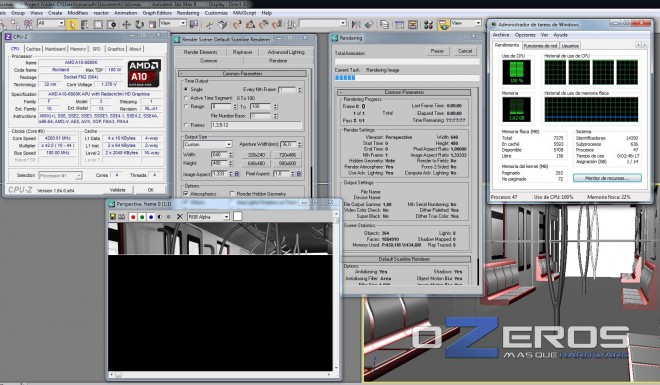Open the RGB Alpha channel dropdown

(x=208, y=217)
